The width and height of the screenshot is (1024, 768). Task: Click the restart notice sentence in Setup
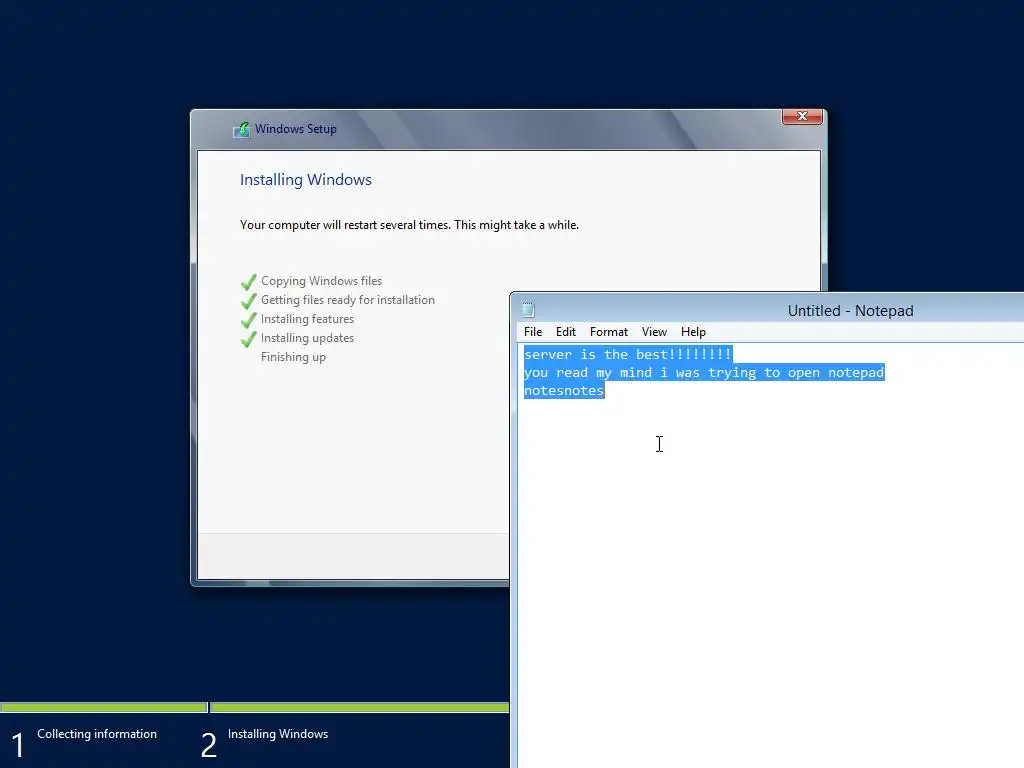click(409, 225)
